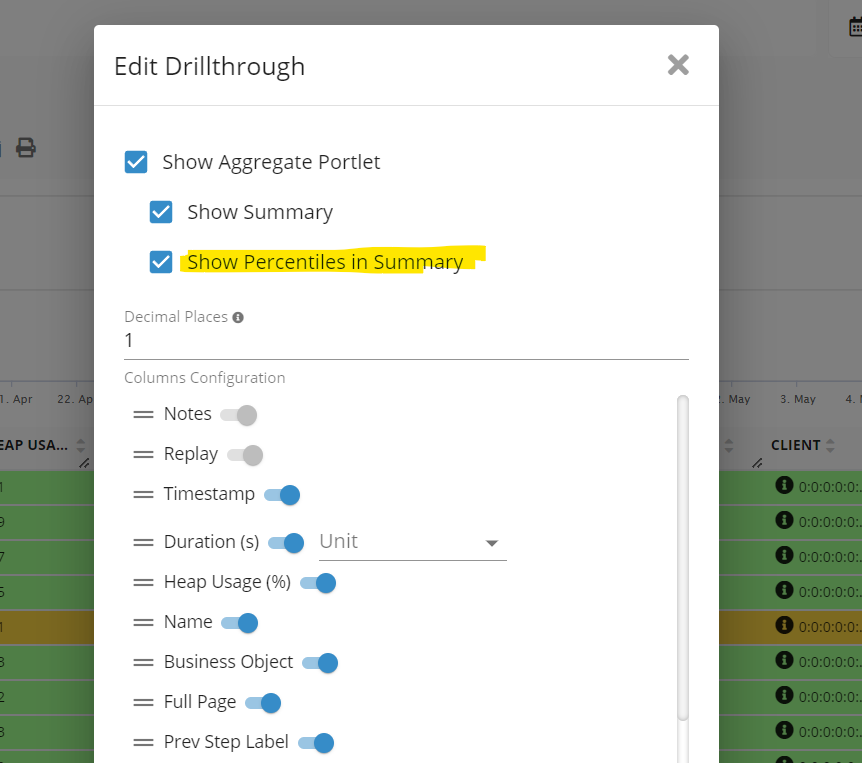This screenshot has height=763, width=862.
Task: Click the Decimal Places input field
Action: (405, 341)
